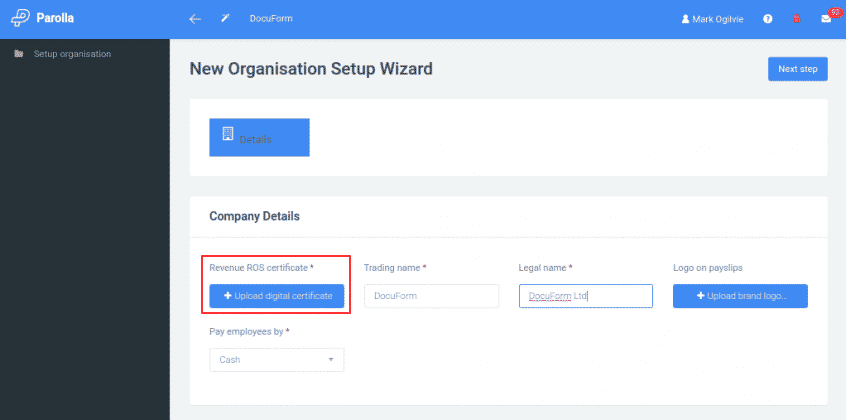Image resolution: width=846 pixels, height=420 pixels.
Task: Click the Parolla logo icon
Action: 20,19
